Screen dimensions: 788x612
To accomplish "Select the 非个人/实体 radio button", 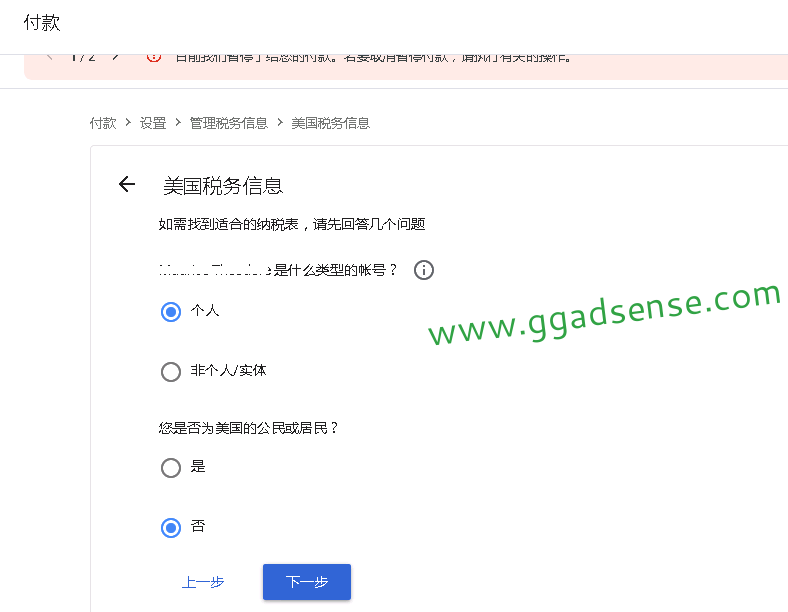I will pyautogui.click(x=171, y=372).
